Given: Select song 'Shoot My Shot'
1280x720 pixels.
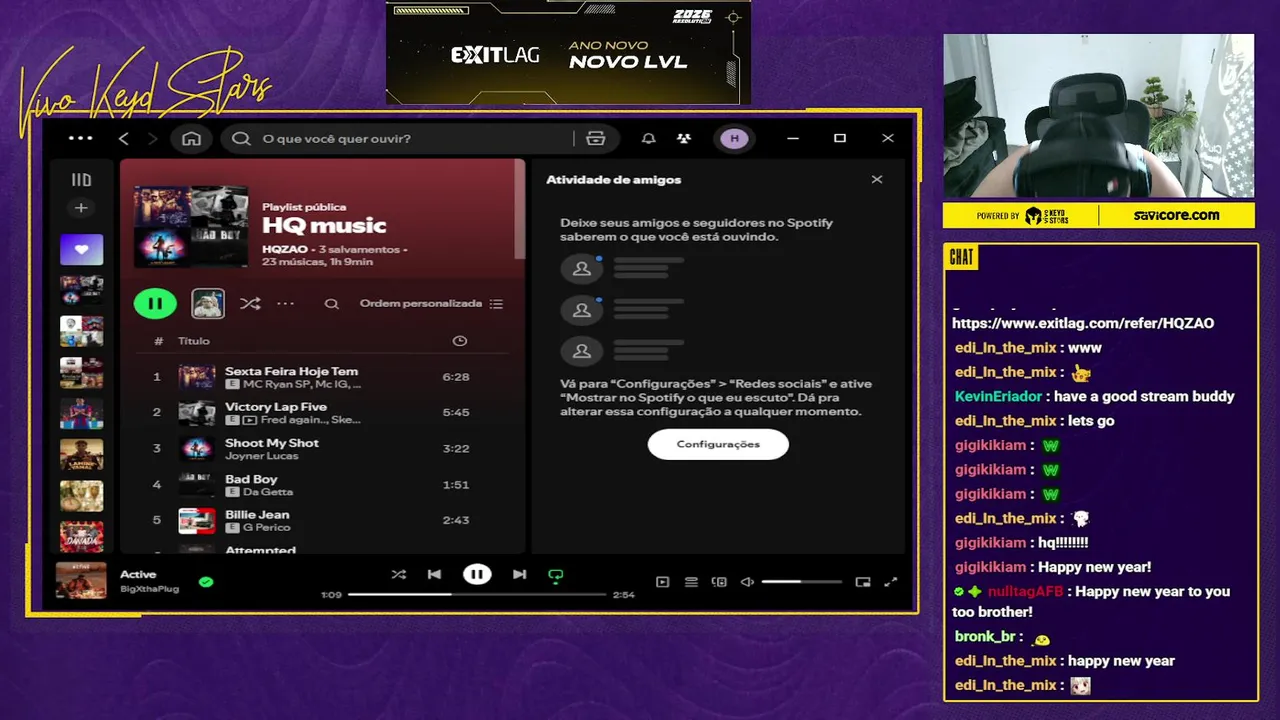Looking at the screenshot, I should [272, 443].
